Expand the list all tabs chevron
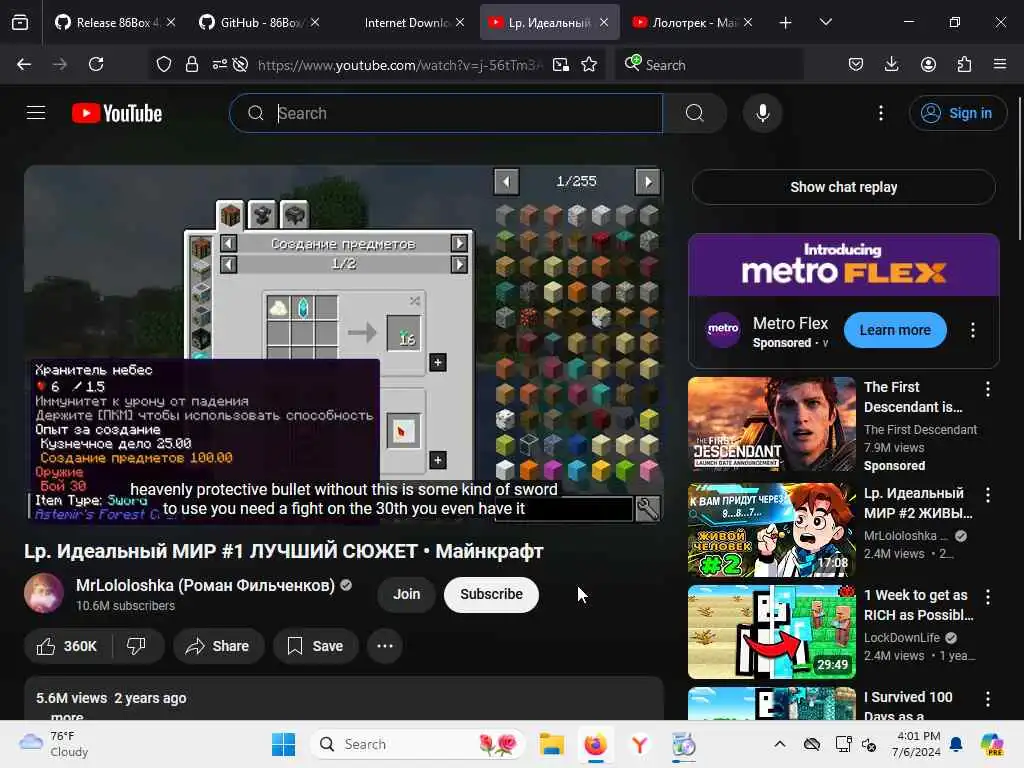The image size is (1024, 768). coord(825,22)
